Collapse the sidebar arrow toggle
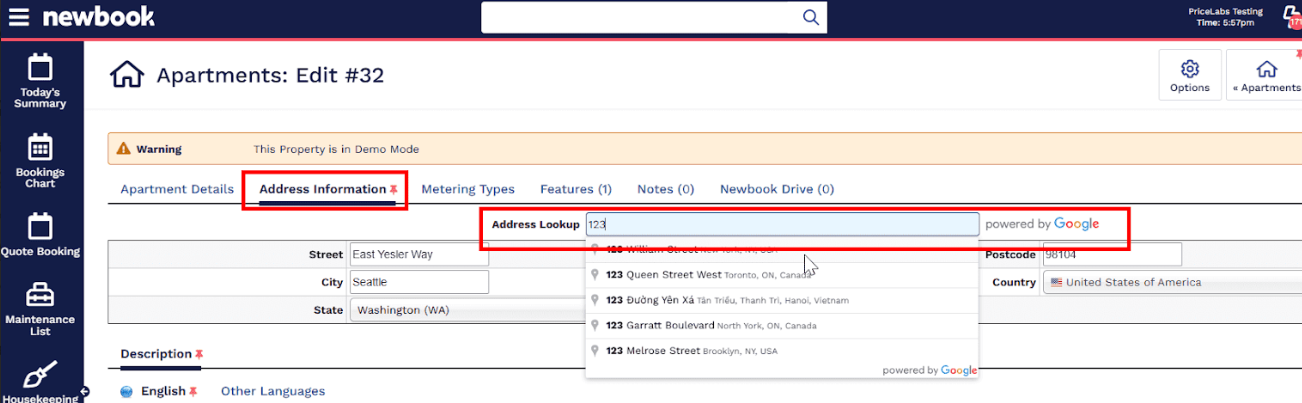This screenshot has height=403, width=1302. tap(84, 391)
